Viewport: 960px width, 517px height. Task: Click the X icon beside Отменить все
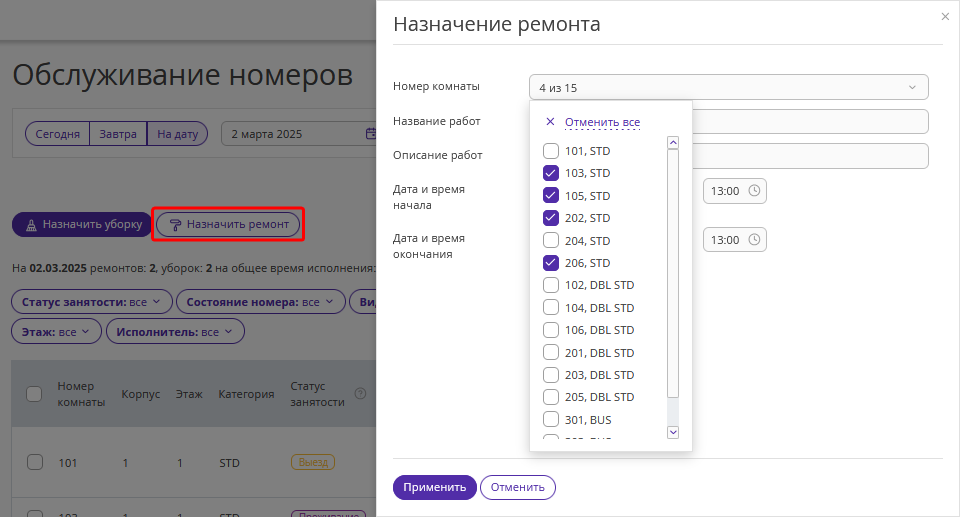tap(550, 122)
